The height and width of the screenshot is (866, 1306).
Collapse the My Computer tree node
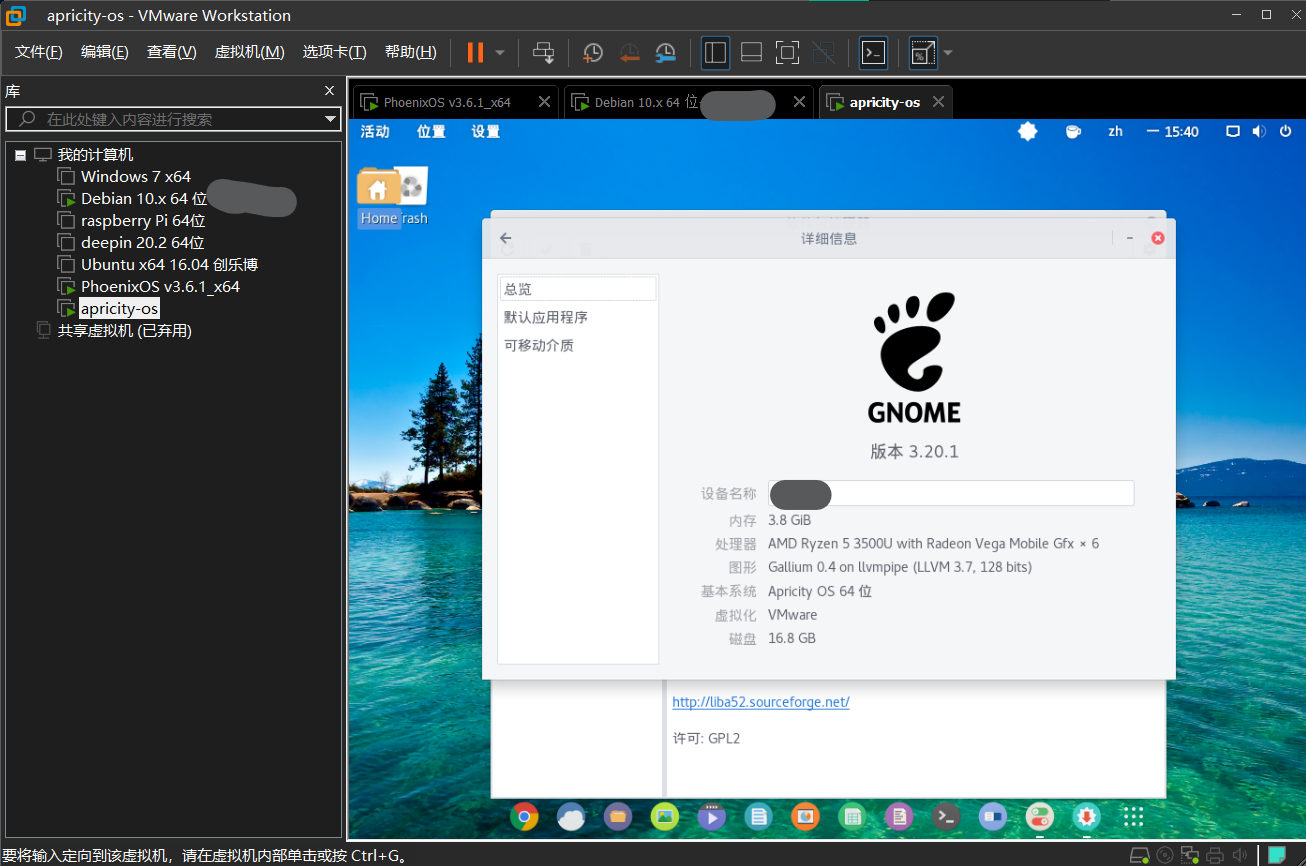pyautogui.click(x=21, y=155)
